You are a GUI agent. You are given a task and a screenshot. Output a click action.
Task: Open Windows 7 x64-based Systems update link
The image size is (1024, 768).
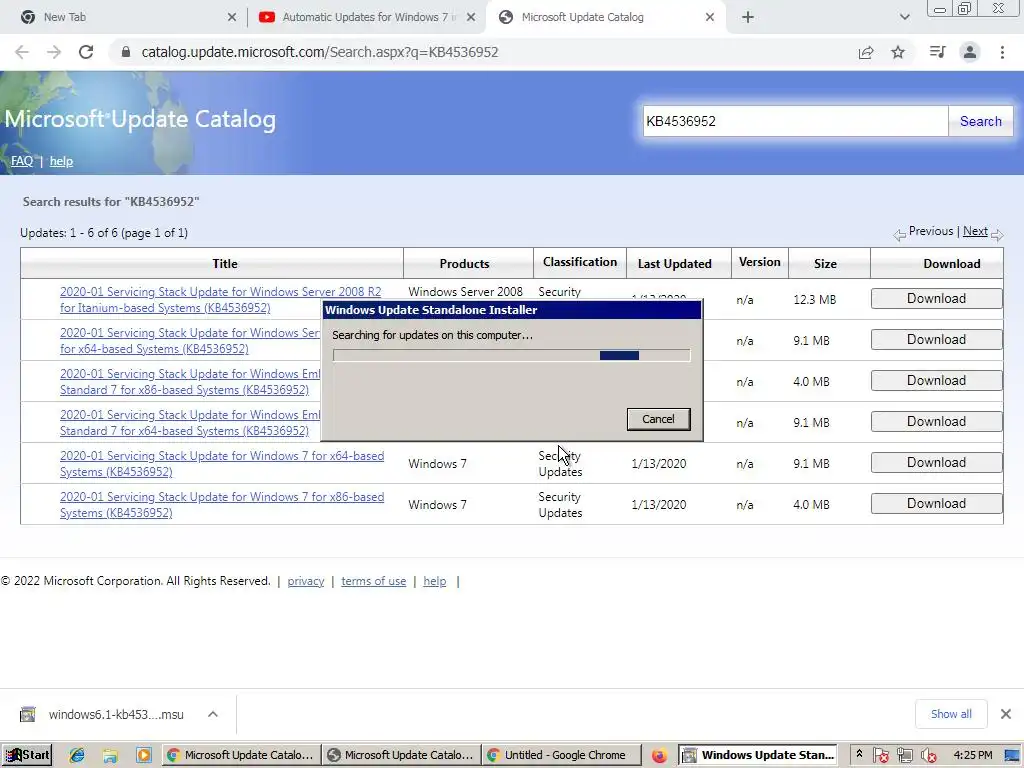(x=222, y=464)
